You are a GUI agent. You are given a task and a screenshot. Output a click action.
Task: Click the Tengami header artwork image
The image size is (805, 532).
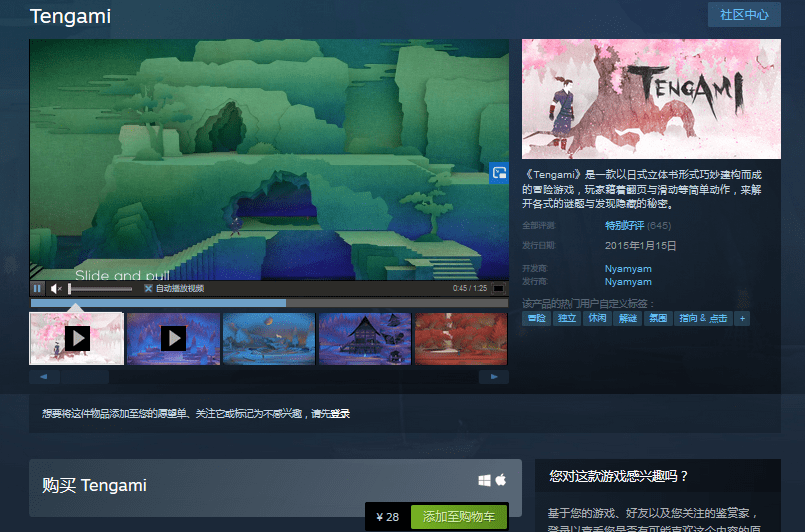pyautogui.click(x=651, y=99)
